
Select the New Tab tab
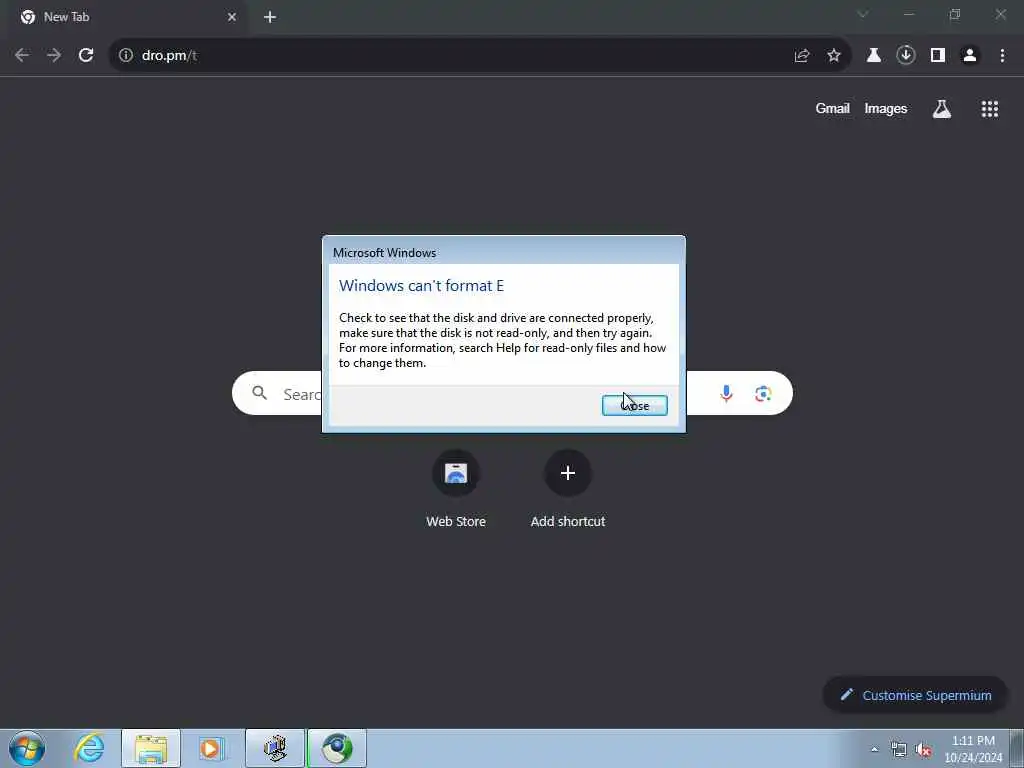pyautogui.click(x=128, y=17)
